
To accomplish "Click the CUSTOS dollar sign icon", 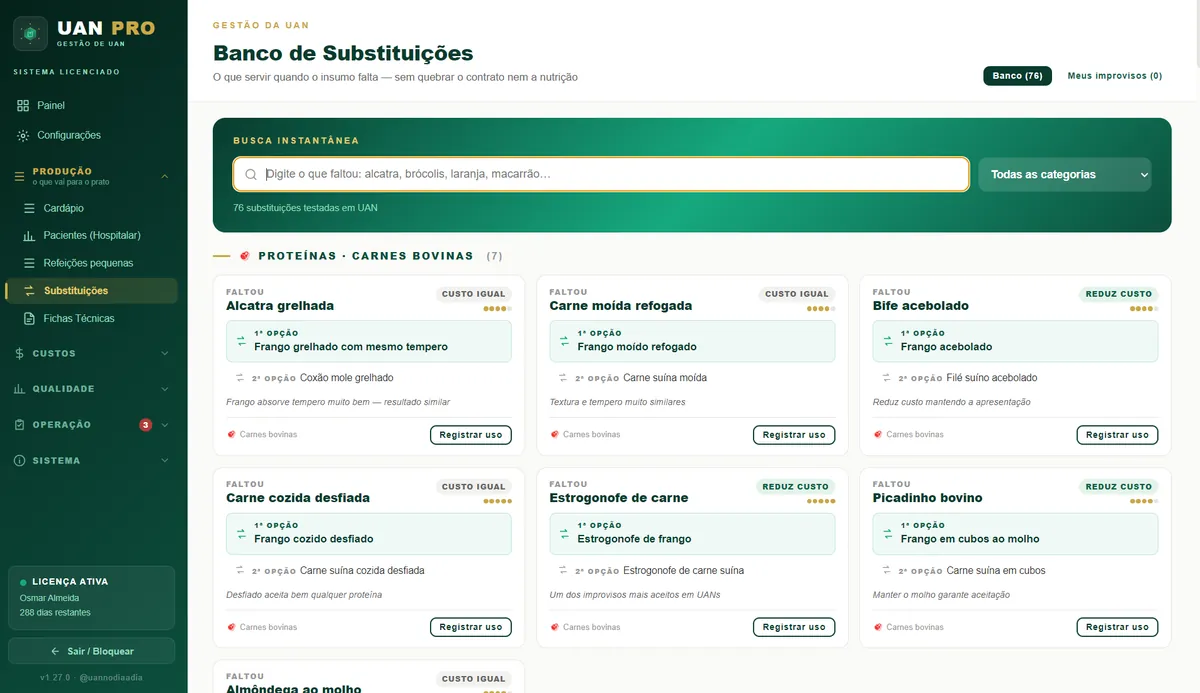I will [20, 353].
